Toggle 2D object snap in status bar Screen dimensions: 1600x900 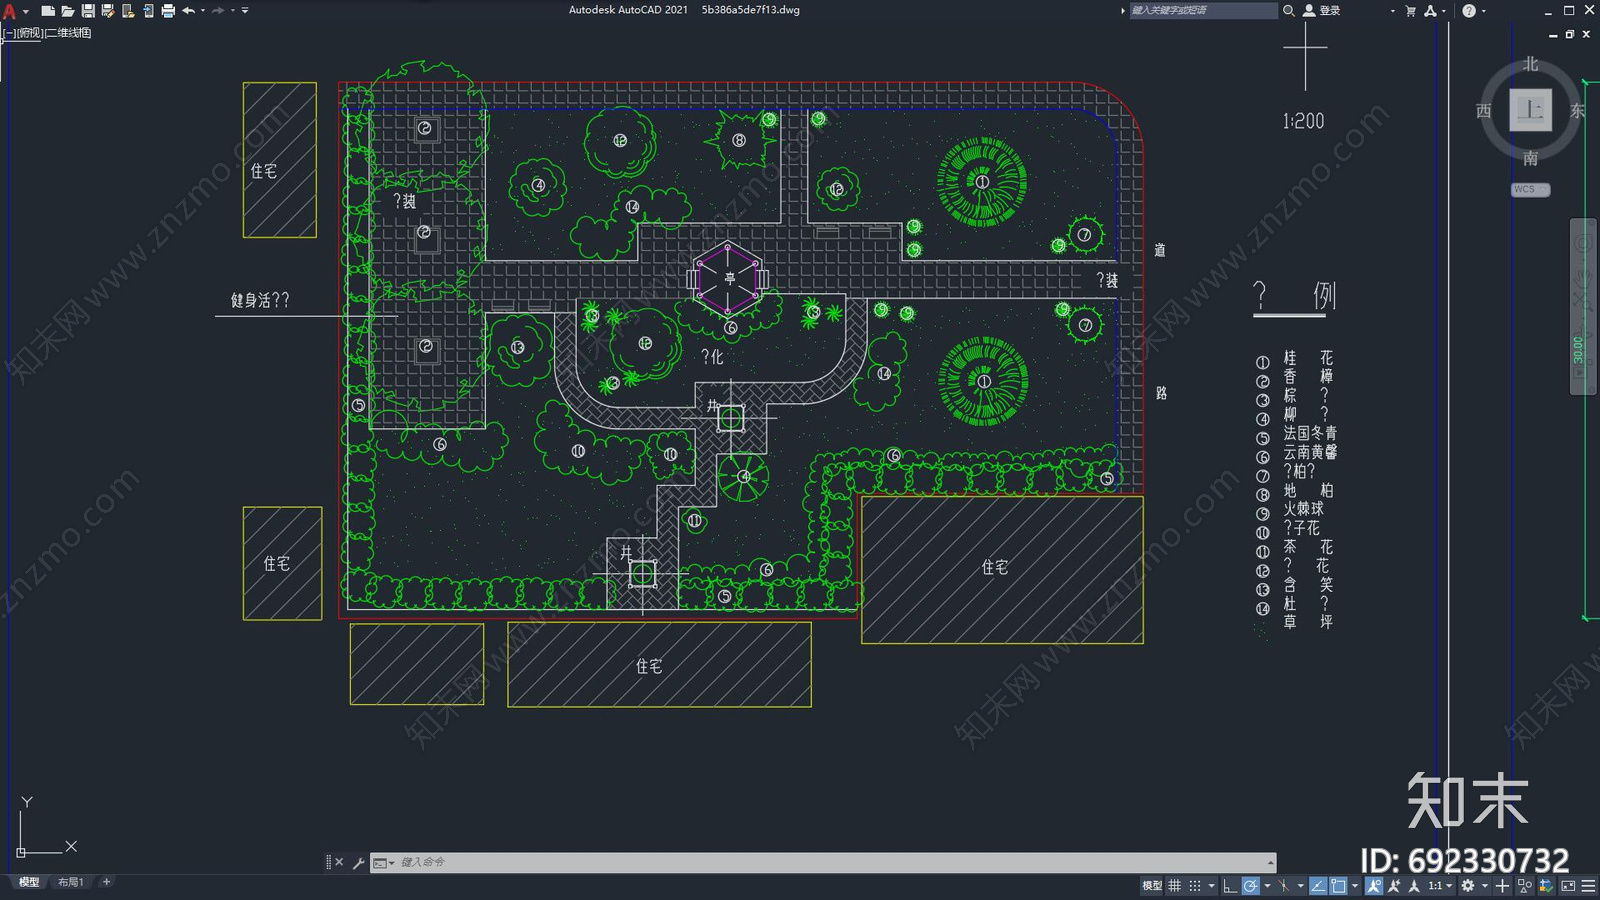point(1339,885)
